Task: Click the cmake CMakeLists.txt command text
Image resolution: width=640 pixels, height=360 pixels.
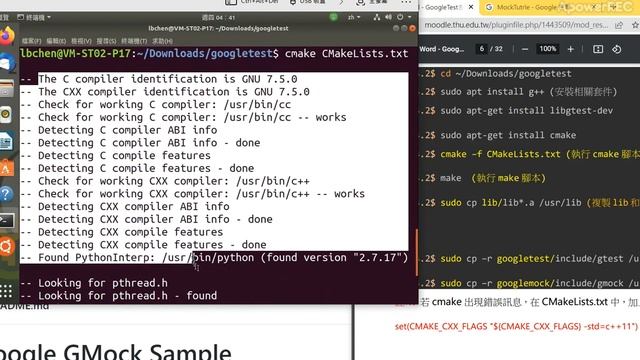Action: 346,53
